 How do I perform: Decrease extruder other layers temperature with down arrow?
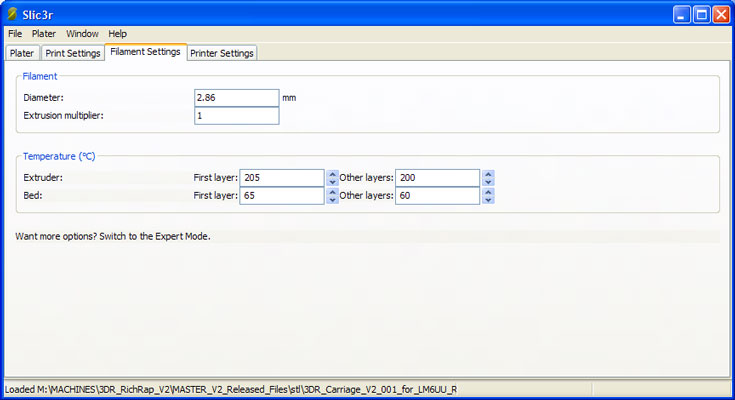click(488, 182)
